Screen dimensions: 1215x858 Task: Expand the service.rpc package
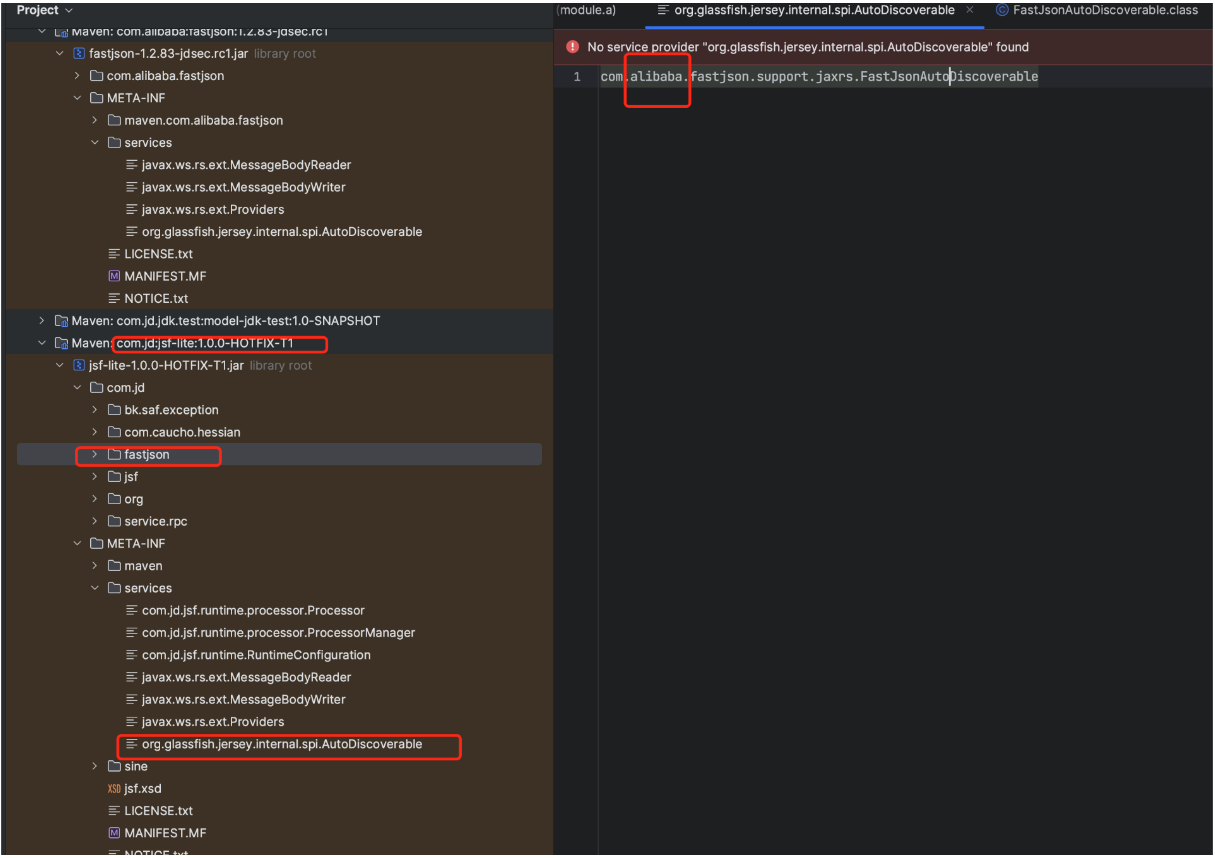pos(95,521)
